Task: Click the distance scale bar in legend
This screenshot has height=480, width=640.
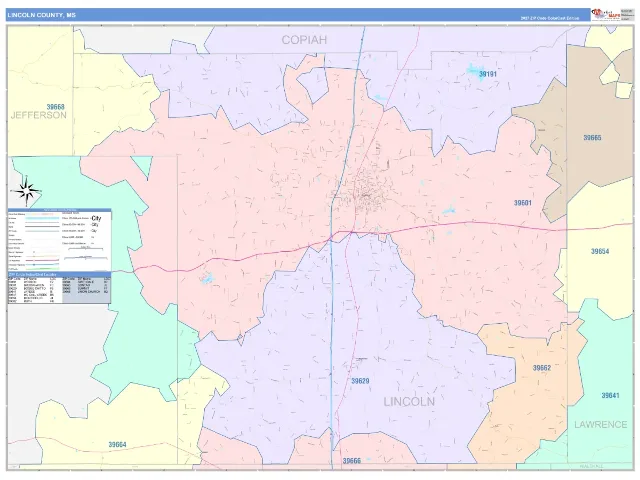Action: [x=85, y=248]
